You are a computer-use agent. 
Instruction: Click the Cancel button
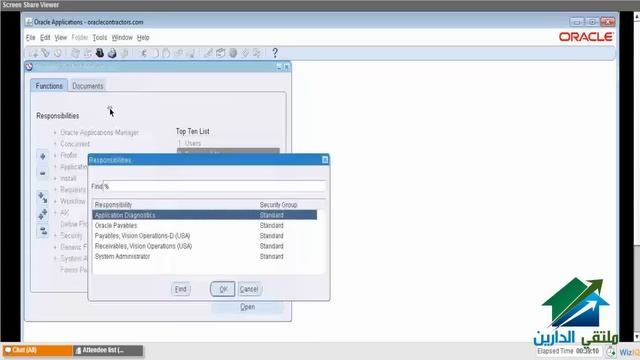click(x=249, y=289)
